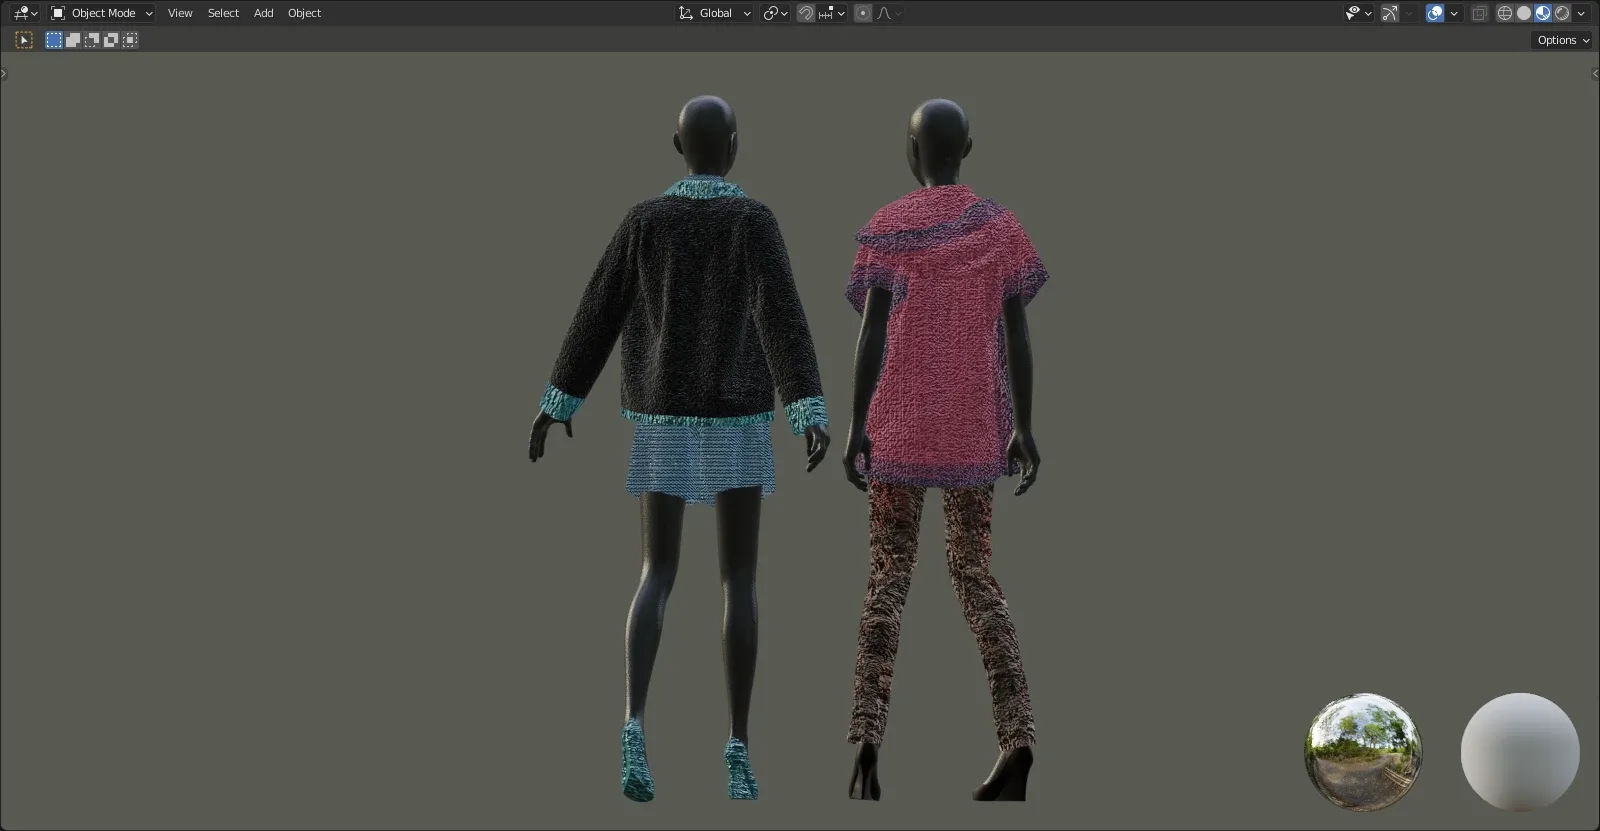Choose Intersect existing selection mode
1600x831 pixels.
tap(130, 40)
